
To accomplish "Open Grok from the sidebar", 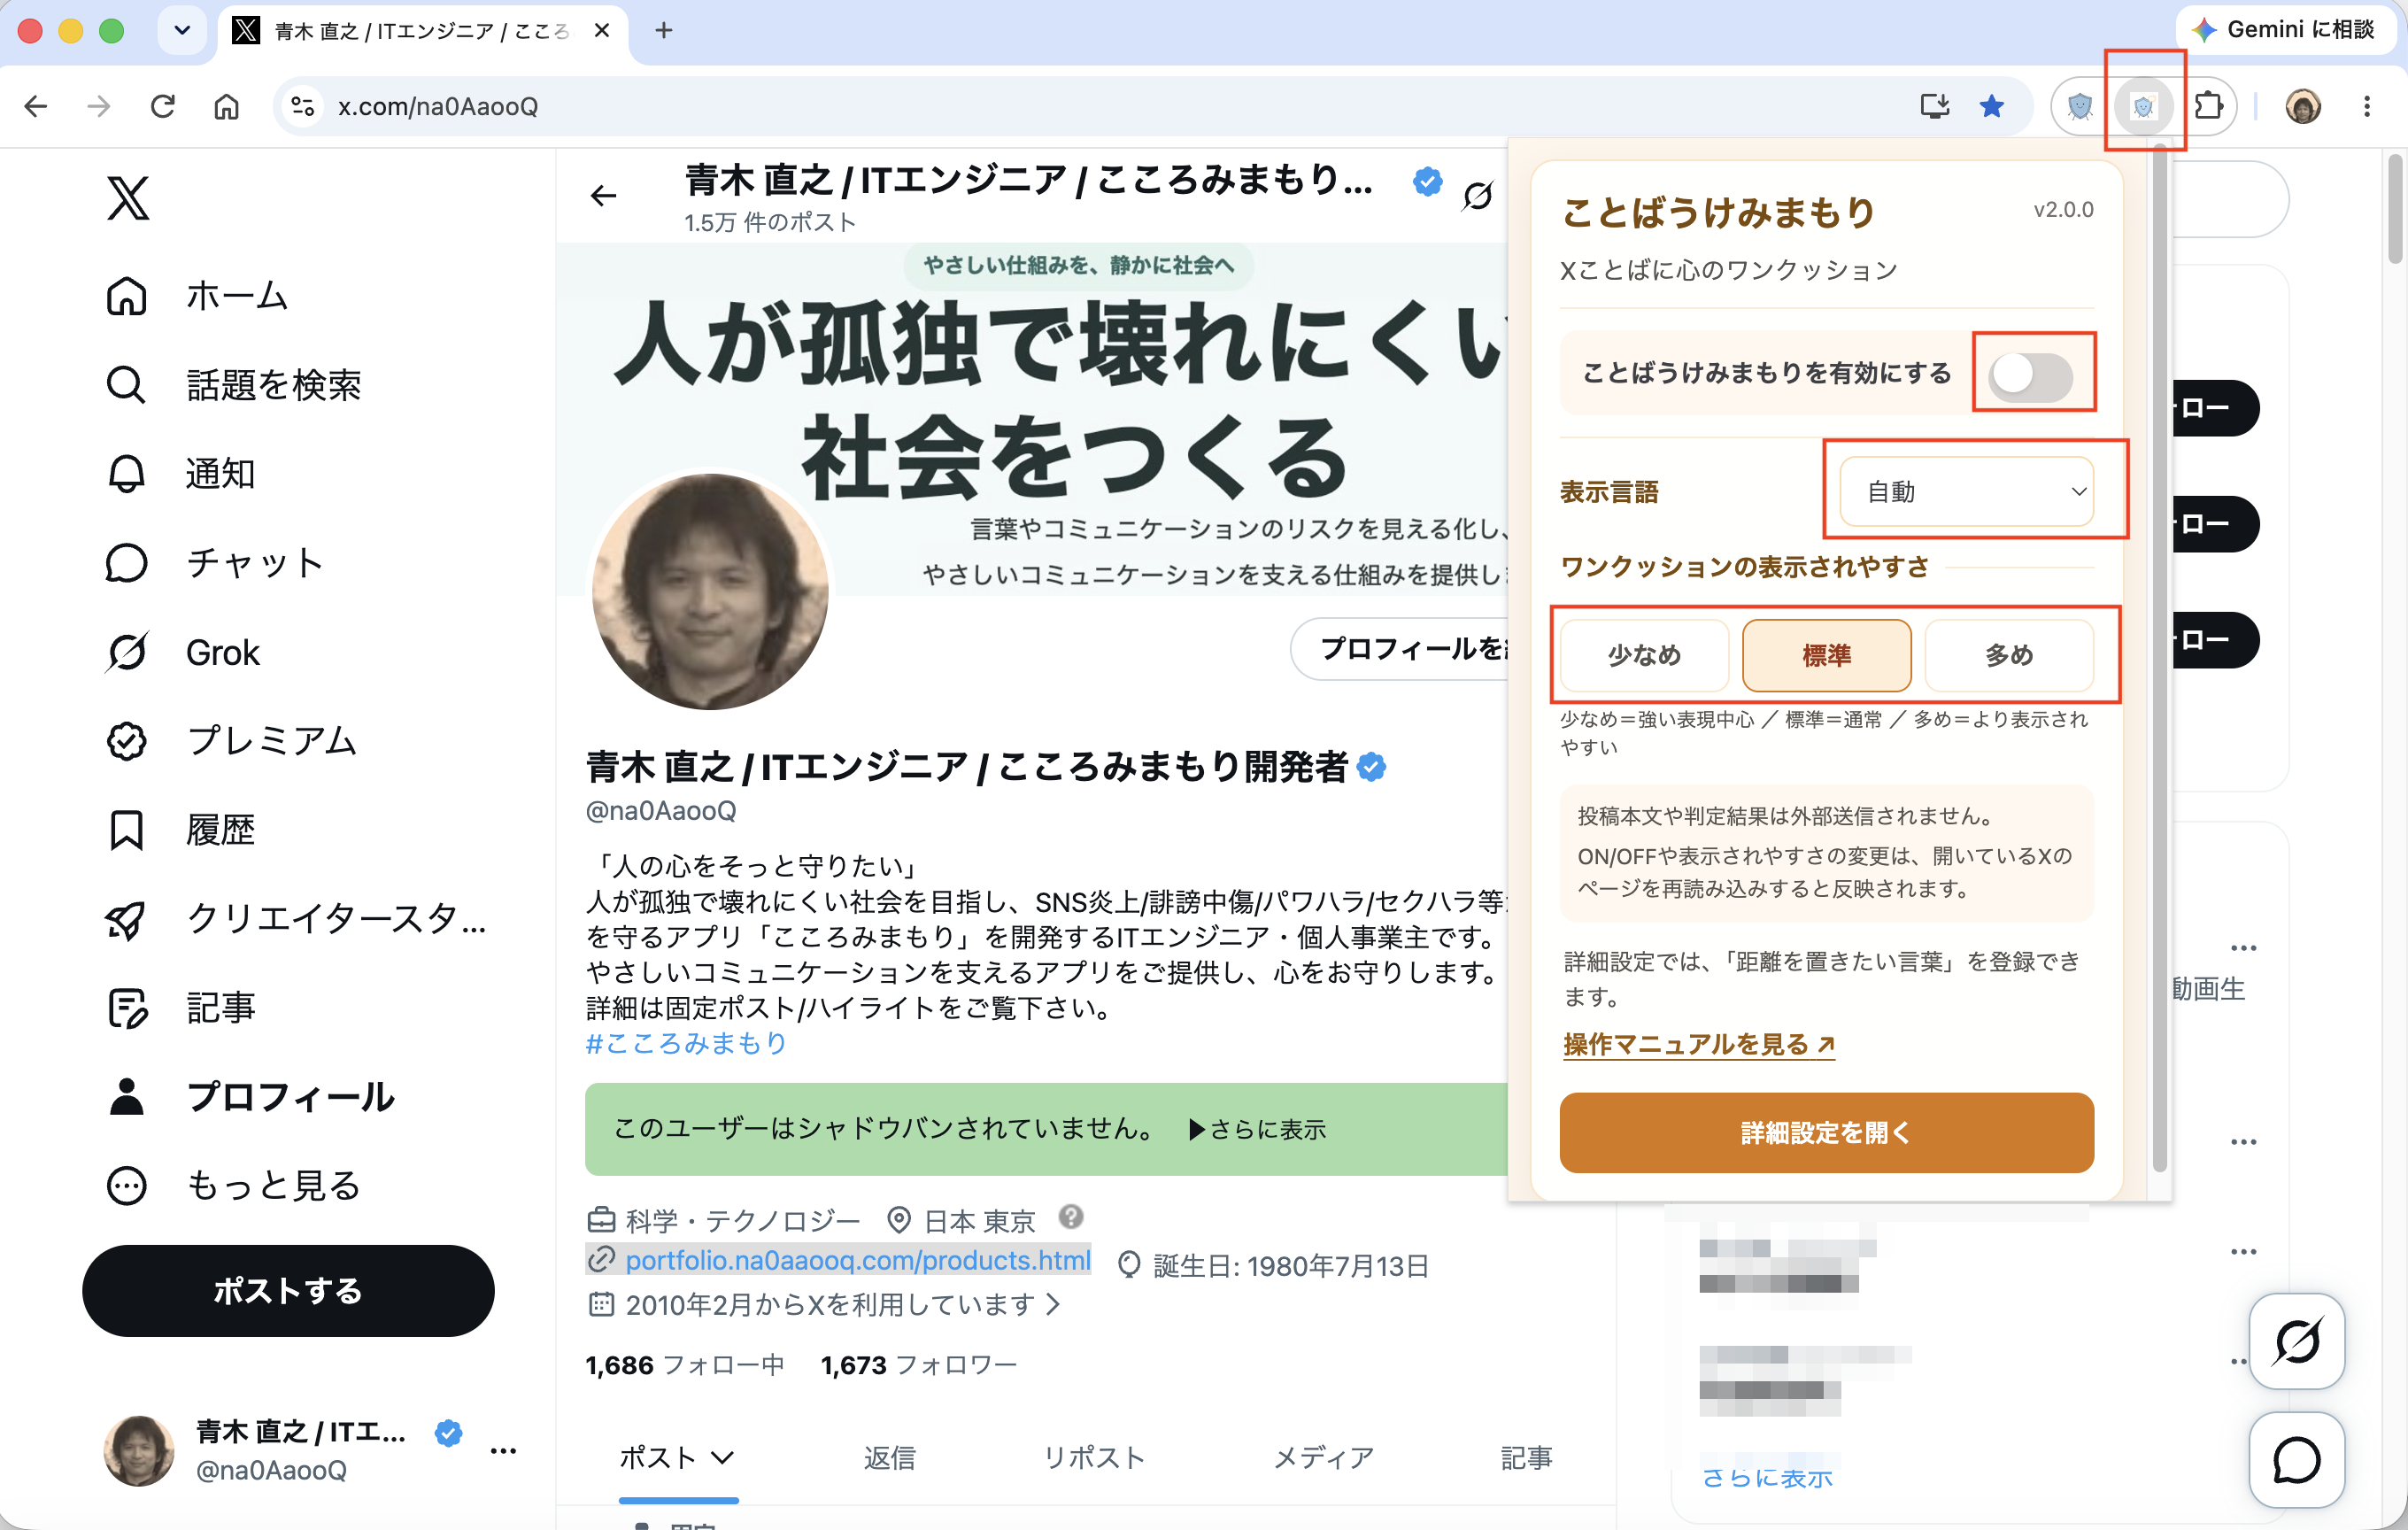I will [182, 652].
